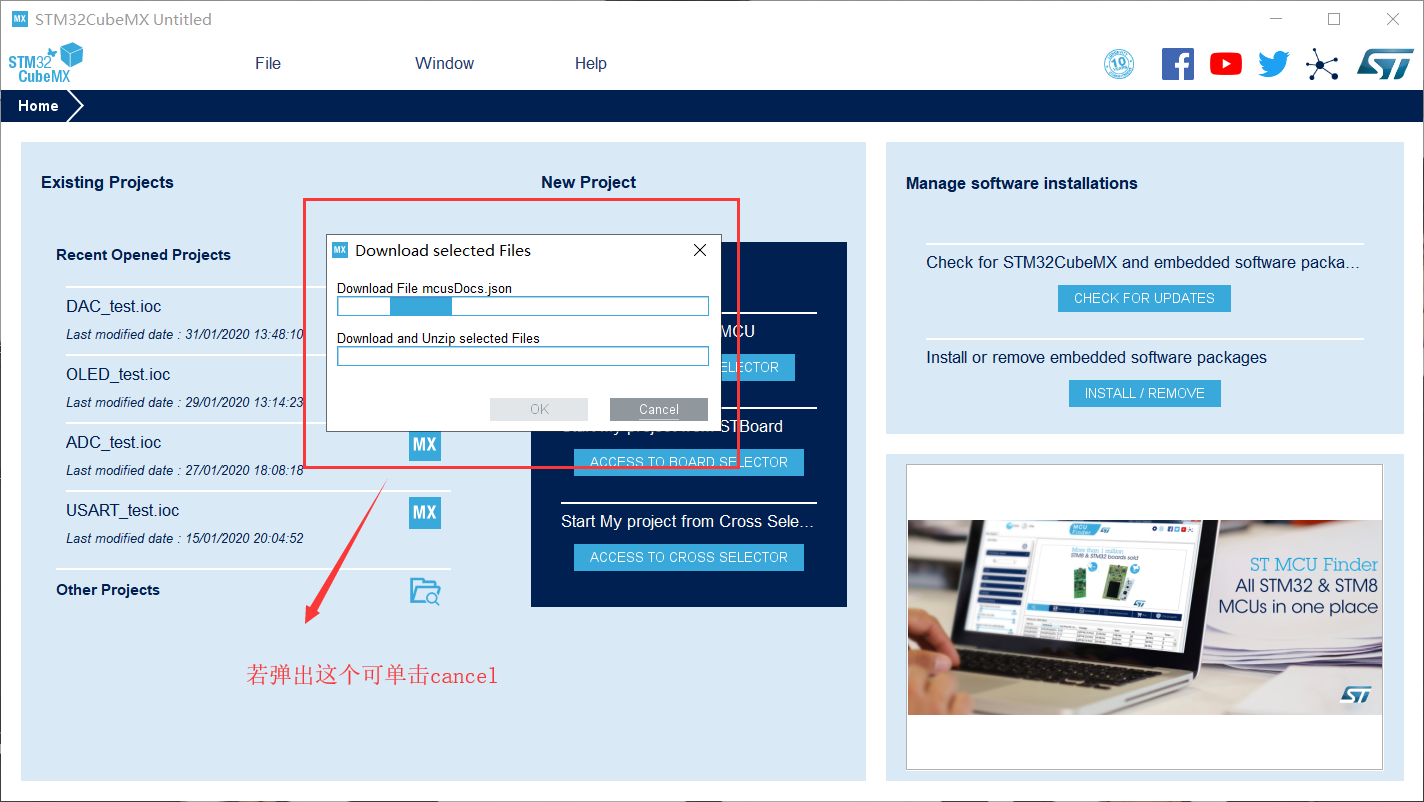The image size is (1424, 802).
Task: Click ACCESS TO CROSS SELECTOR button
Action: click(689, 557)
